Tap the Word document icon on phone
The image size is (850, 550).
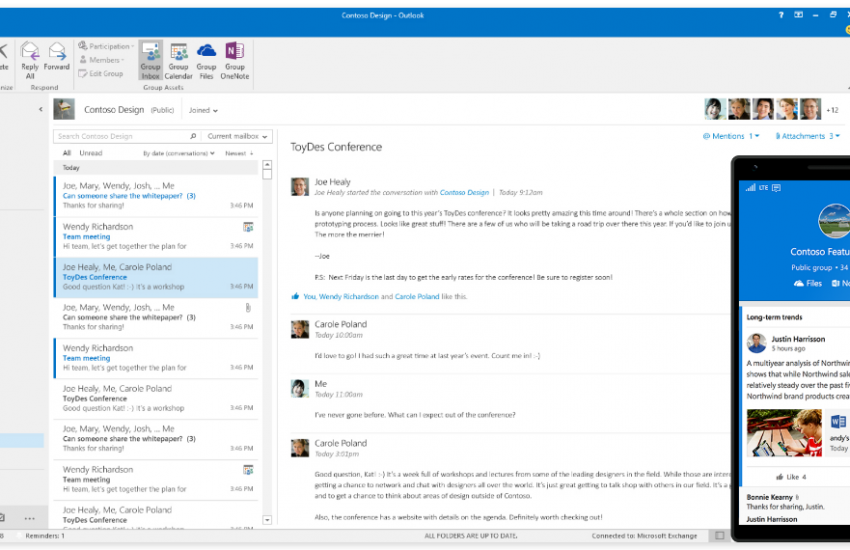pos(838,421)
